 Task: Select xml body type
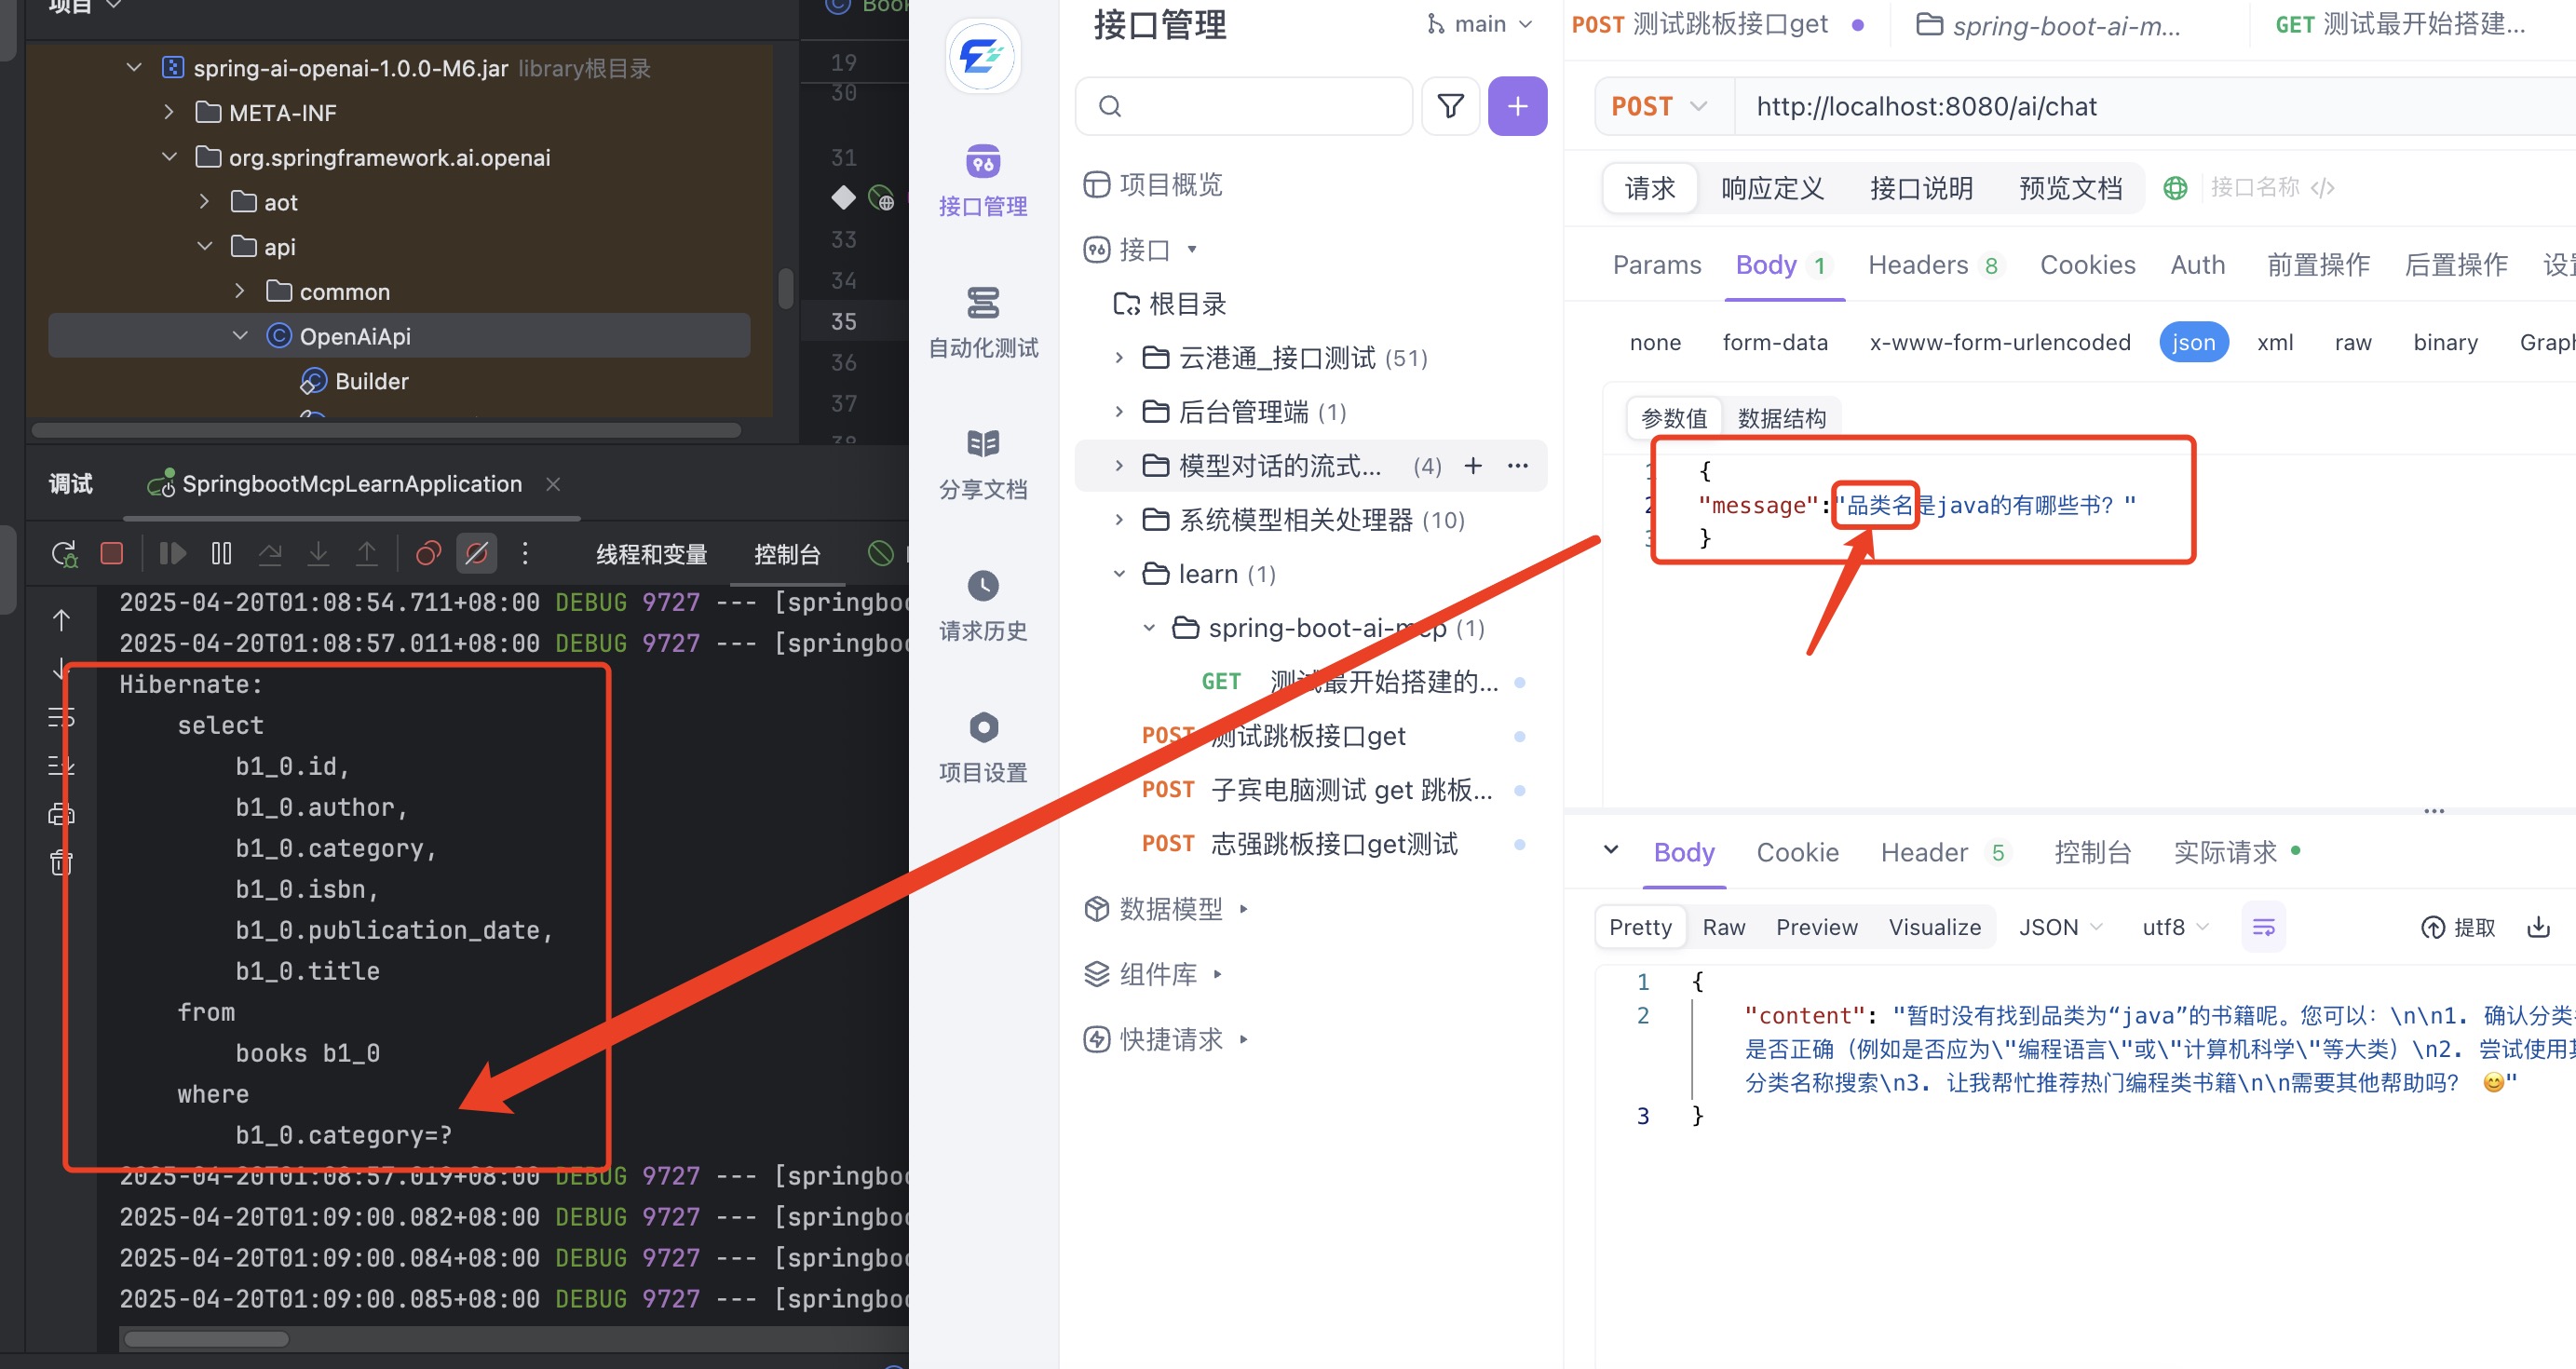point(2275,343)
